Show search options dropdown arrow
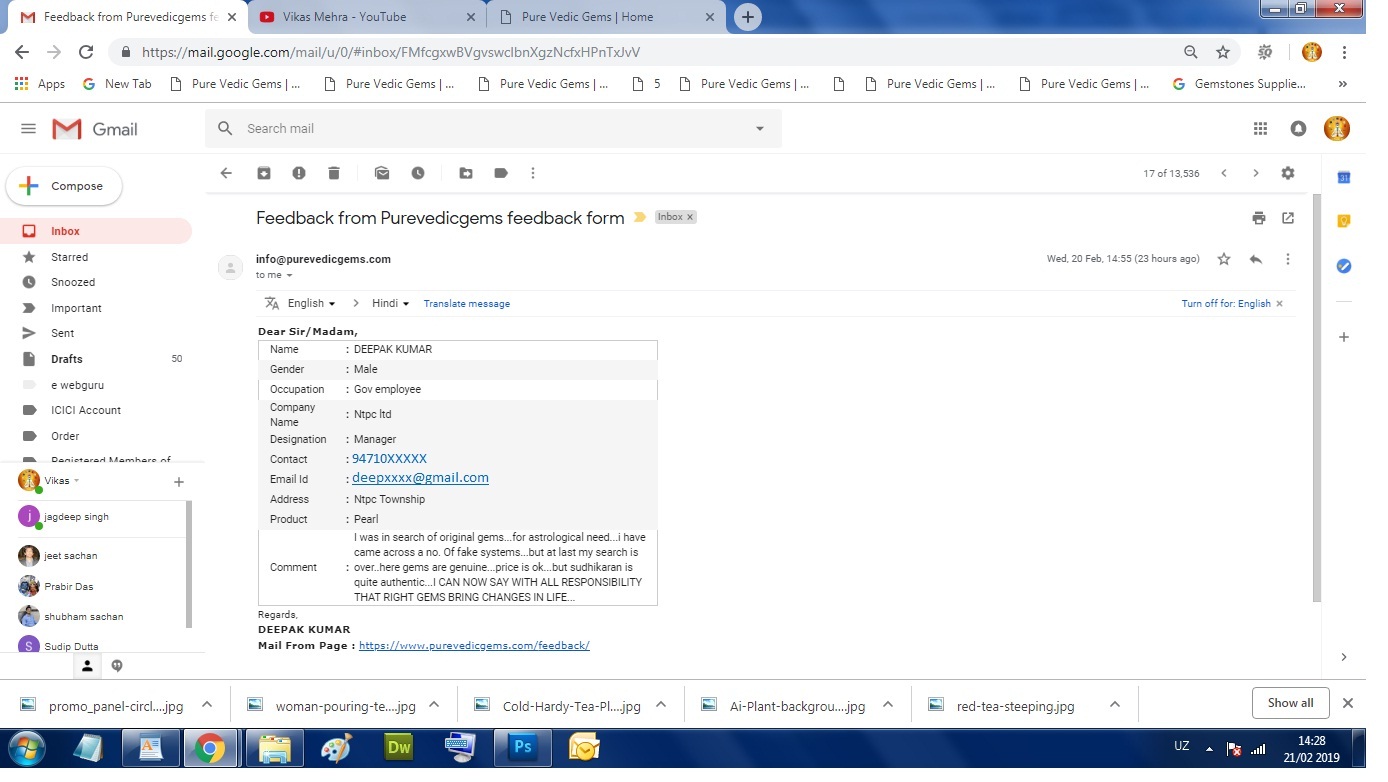The width and height of the screenshot is (1388, 782). [760, 129]
